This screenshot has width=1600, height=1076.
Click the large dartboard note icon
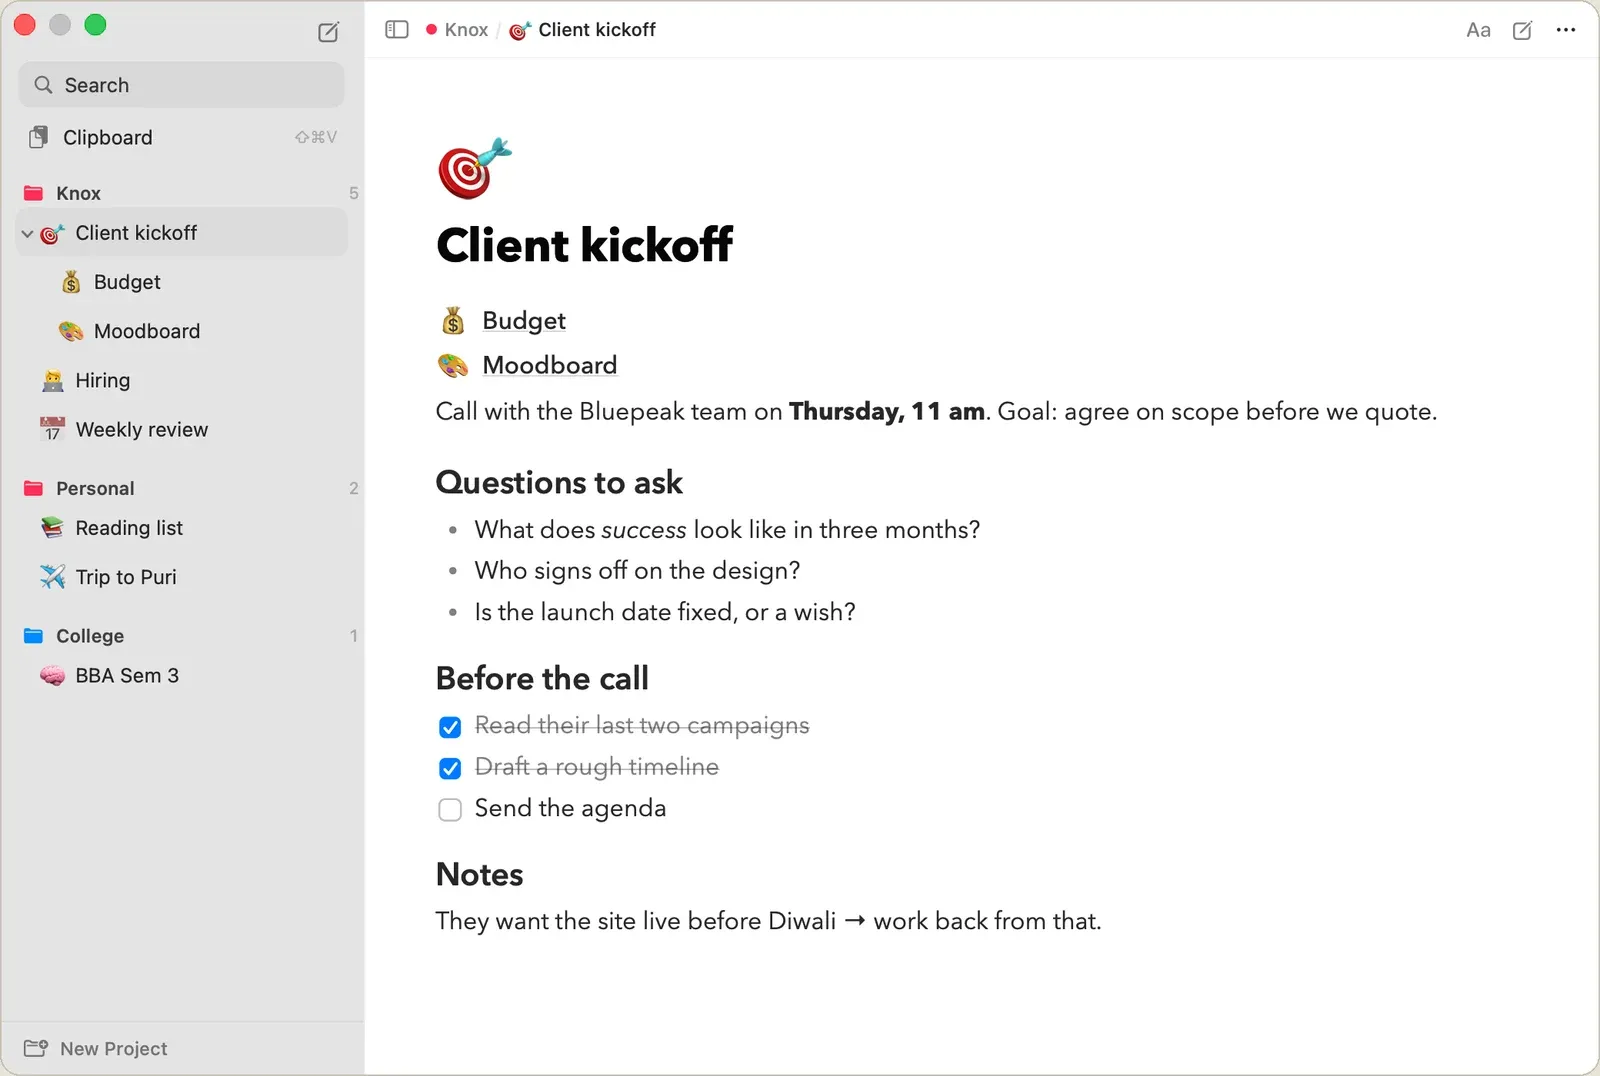point(474,168)
